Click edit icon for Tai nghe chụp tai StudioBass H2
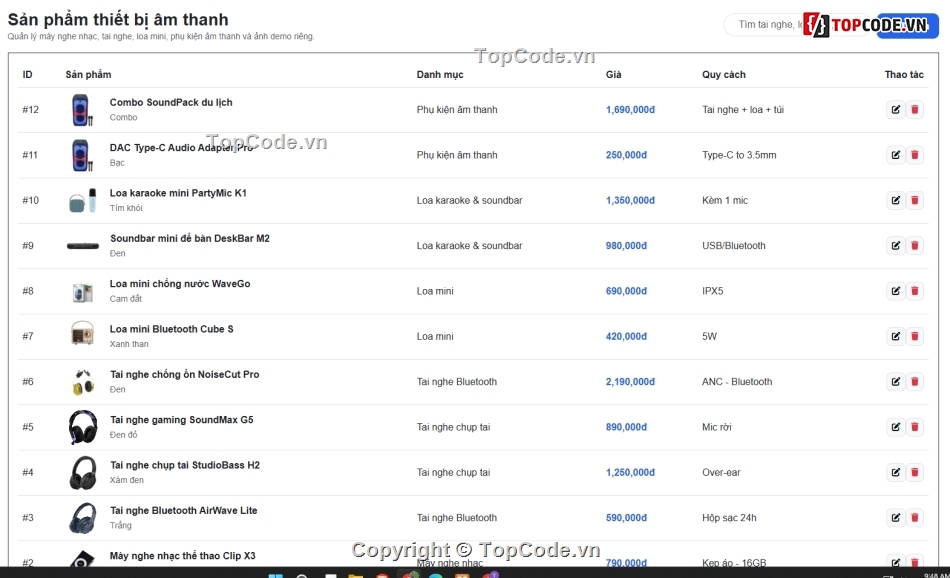Image resolution: width=950 pixels, height=578 pixels. pyautogui.click(x=895, y=473)
